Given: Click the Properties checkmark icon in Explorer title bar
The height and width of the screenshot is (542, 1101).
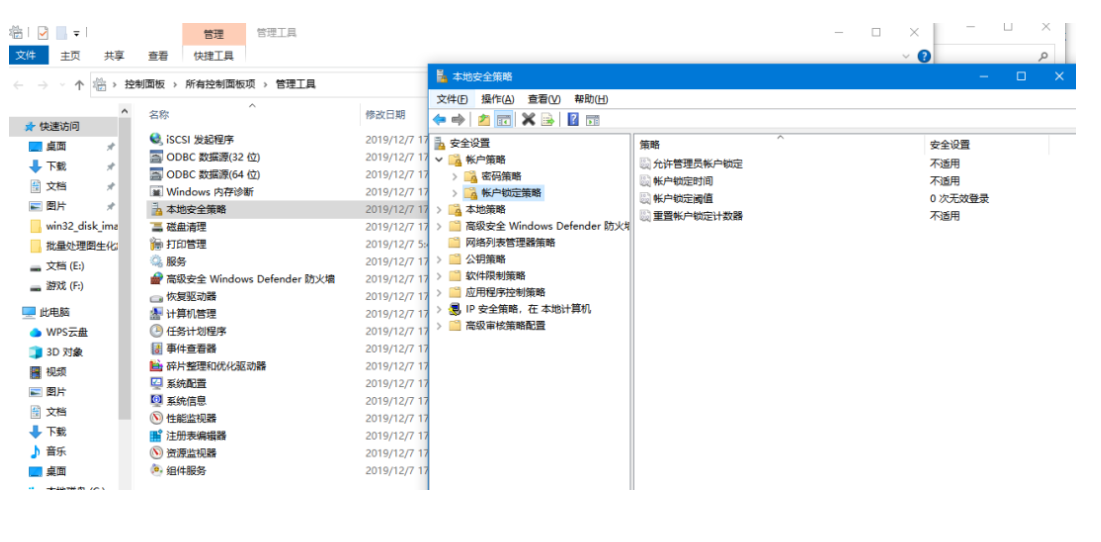Looking at the screenshot, I should [43, 32].
